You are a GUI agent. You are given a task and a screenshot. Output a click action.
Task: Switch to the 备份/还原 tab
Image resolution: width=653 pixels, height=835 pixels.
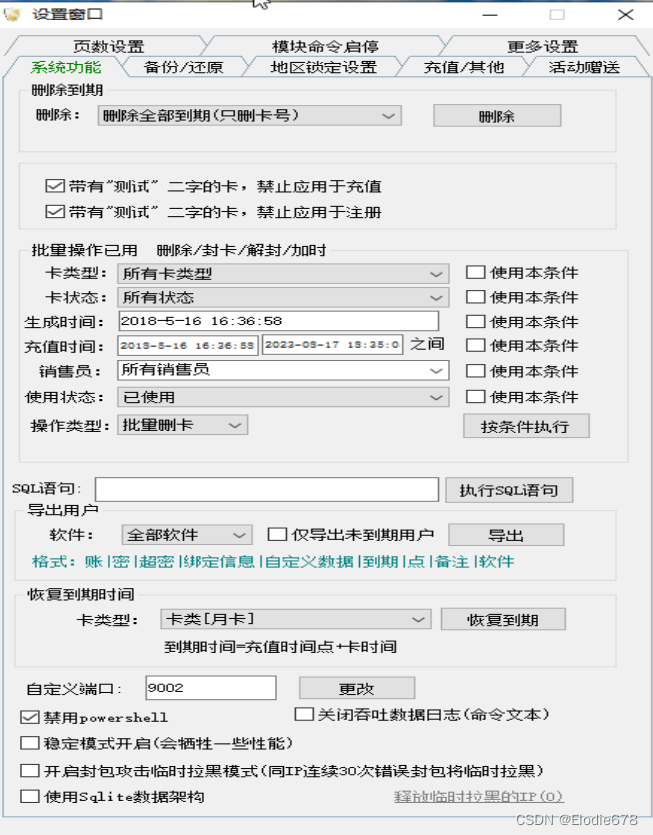coord(184,67)
